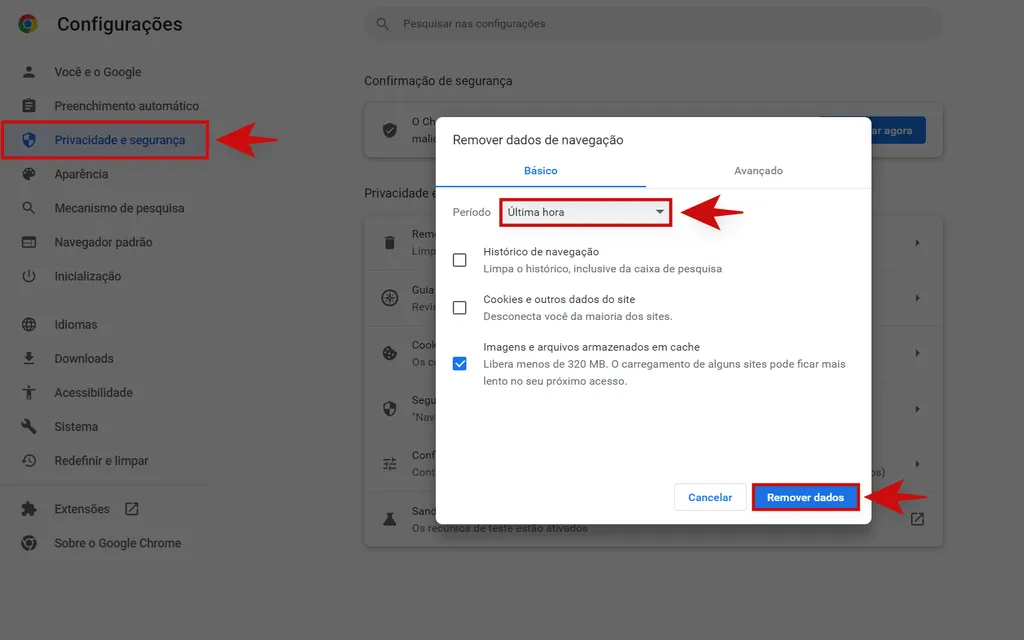Click the accessibility figure icon
1024x640 pixels.
click(29, 392)
